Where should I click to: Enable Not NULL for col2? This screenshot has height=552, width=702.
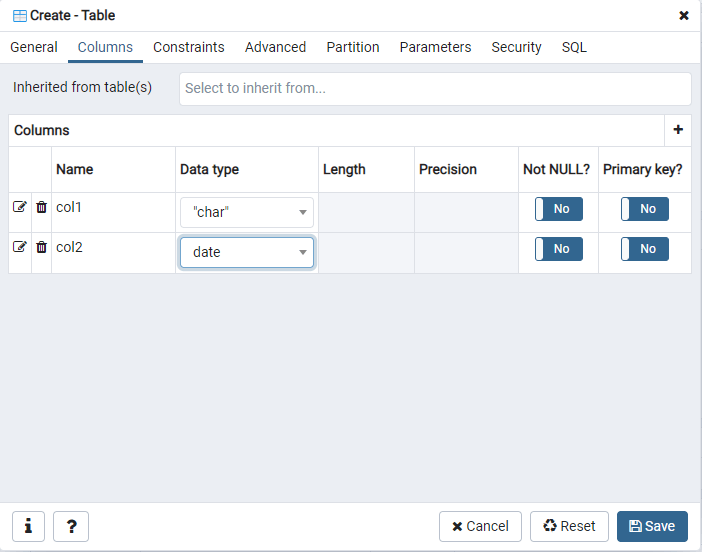point(558,249)
